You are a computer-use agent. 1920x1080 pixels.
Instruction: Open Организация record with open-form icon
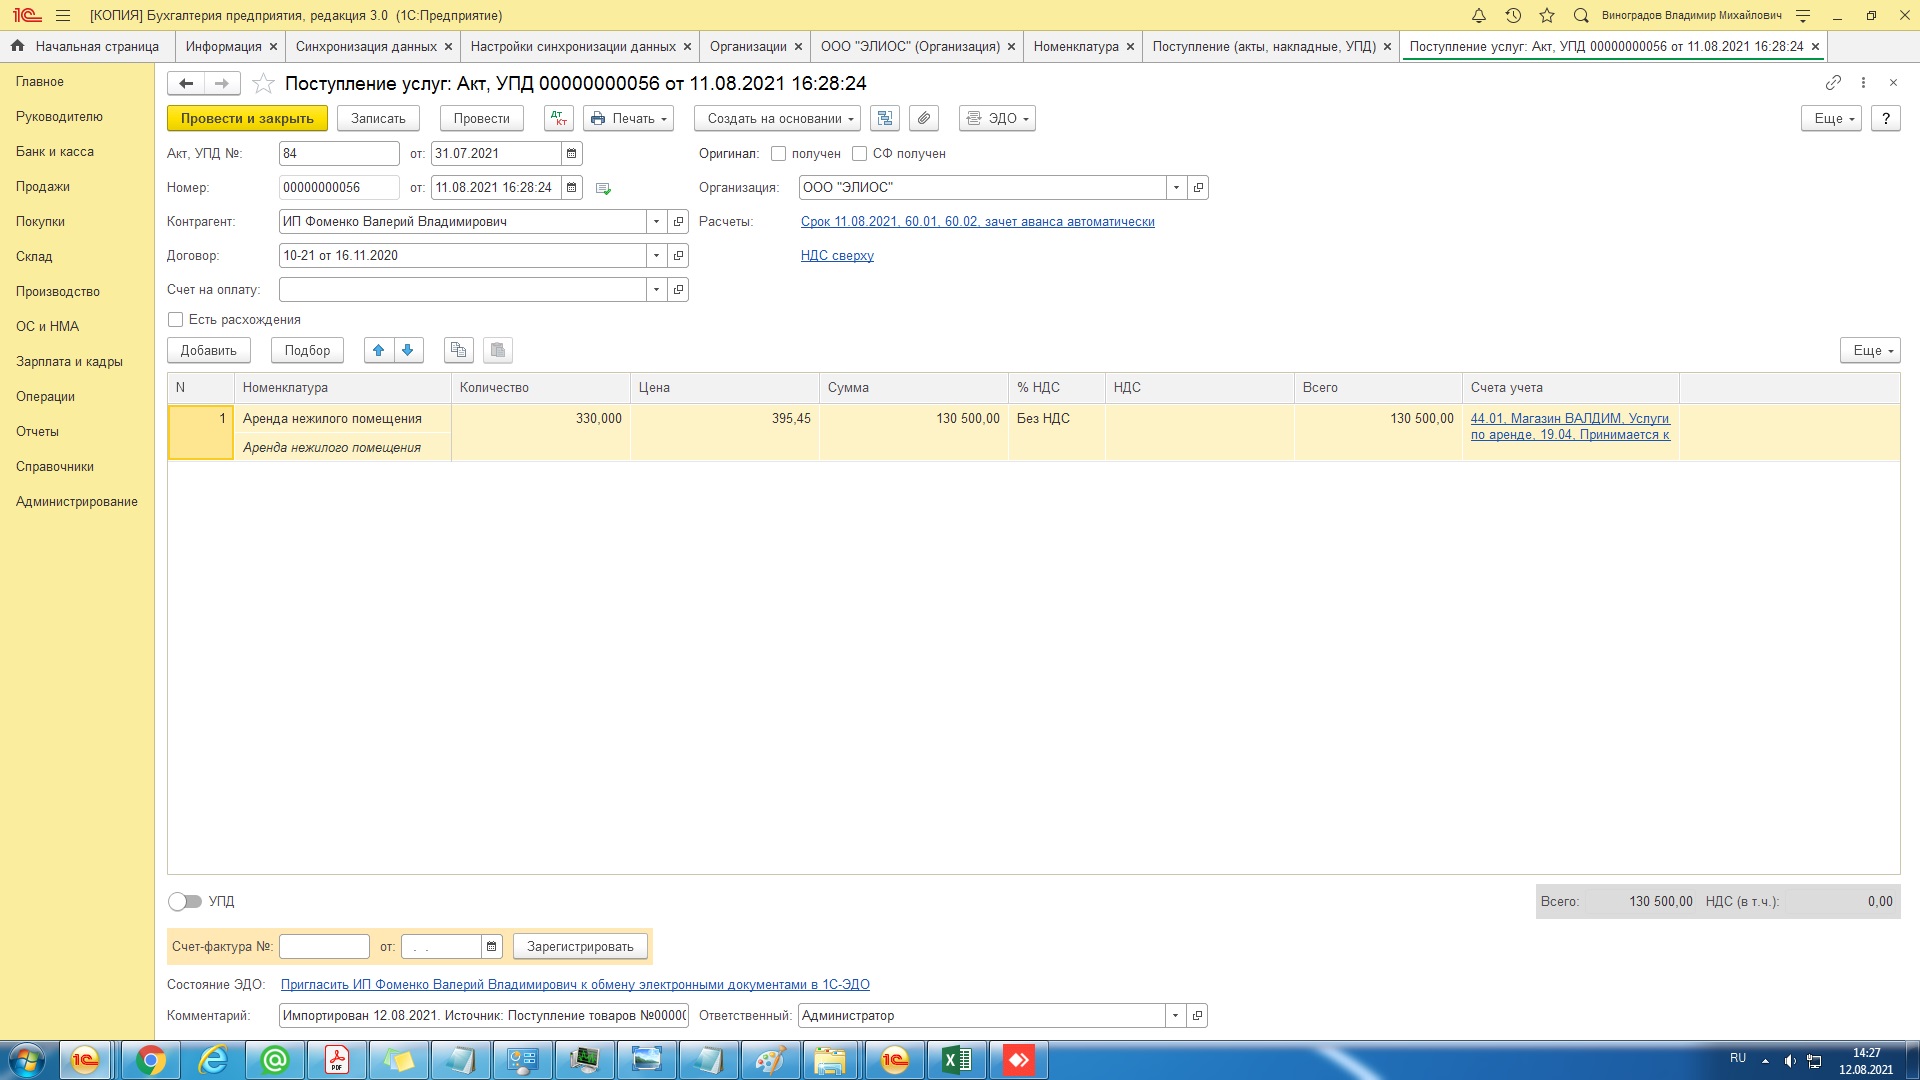click(1198, 188)
